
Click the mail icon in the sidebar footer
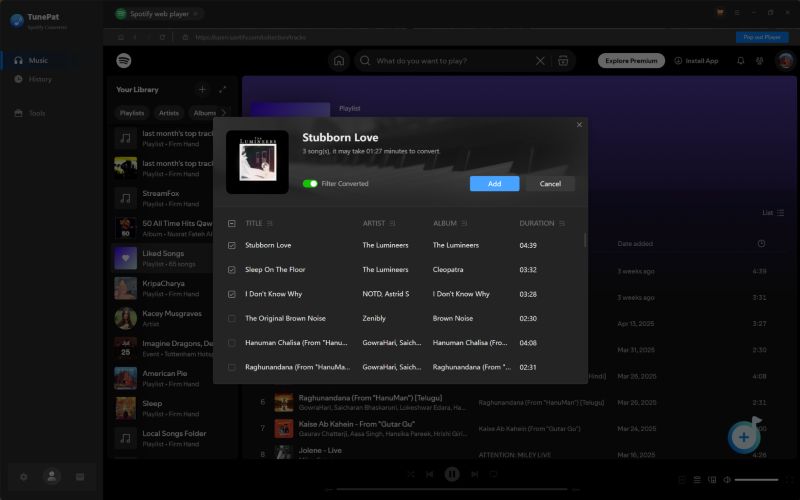(80, 477)
